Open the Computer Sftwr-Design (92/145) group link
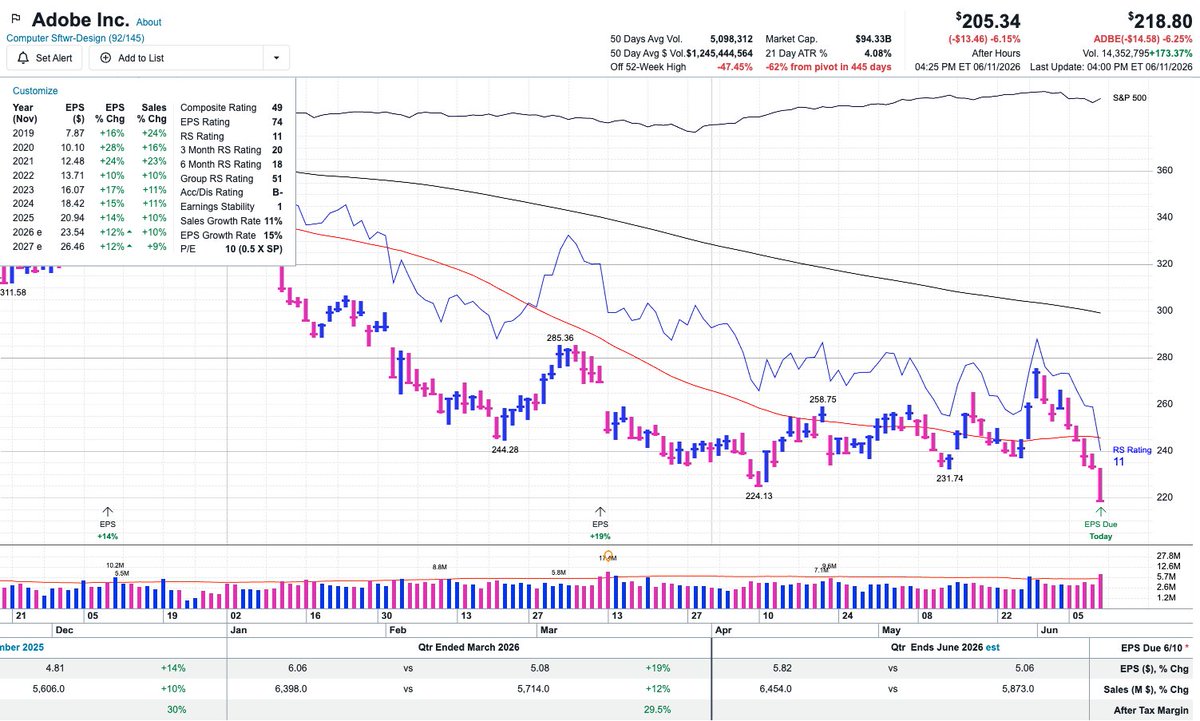Image resolution: width=1200 pixels, height=721 pixels. [76, 38]
